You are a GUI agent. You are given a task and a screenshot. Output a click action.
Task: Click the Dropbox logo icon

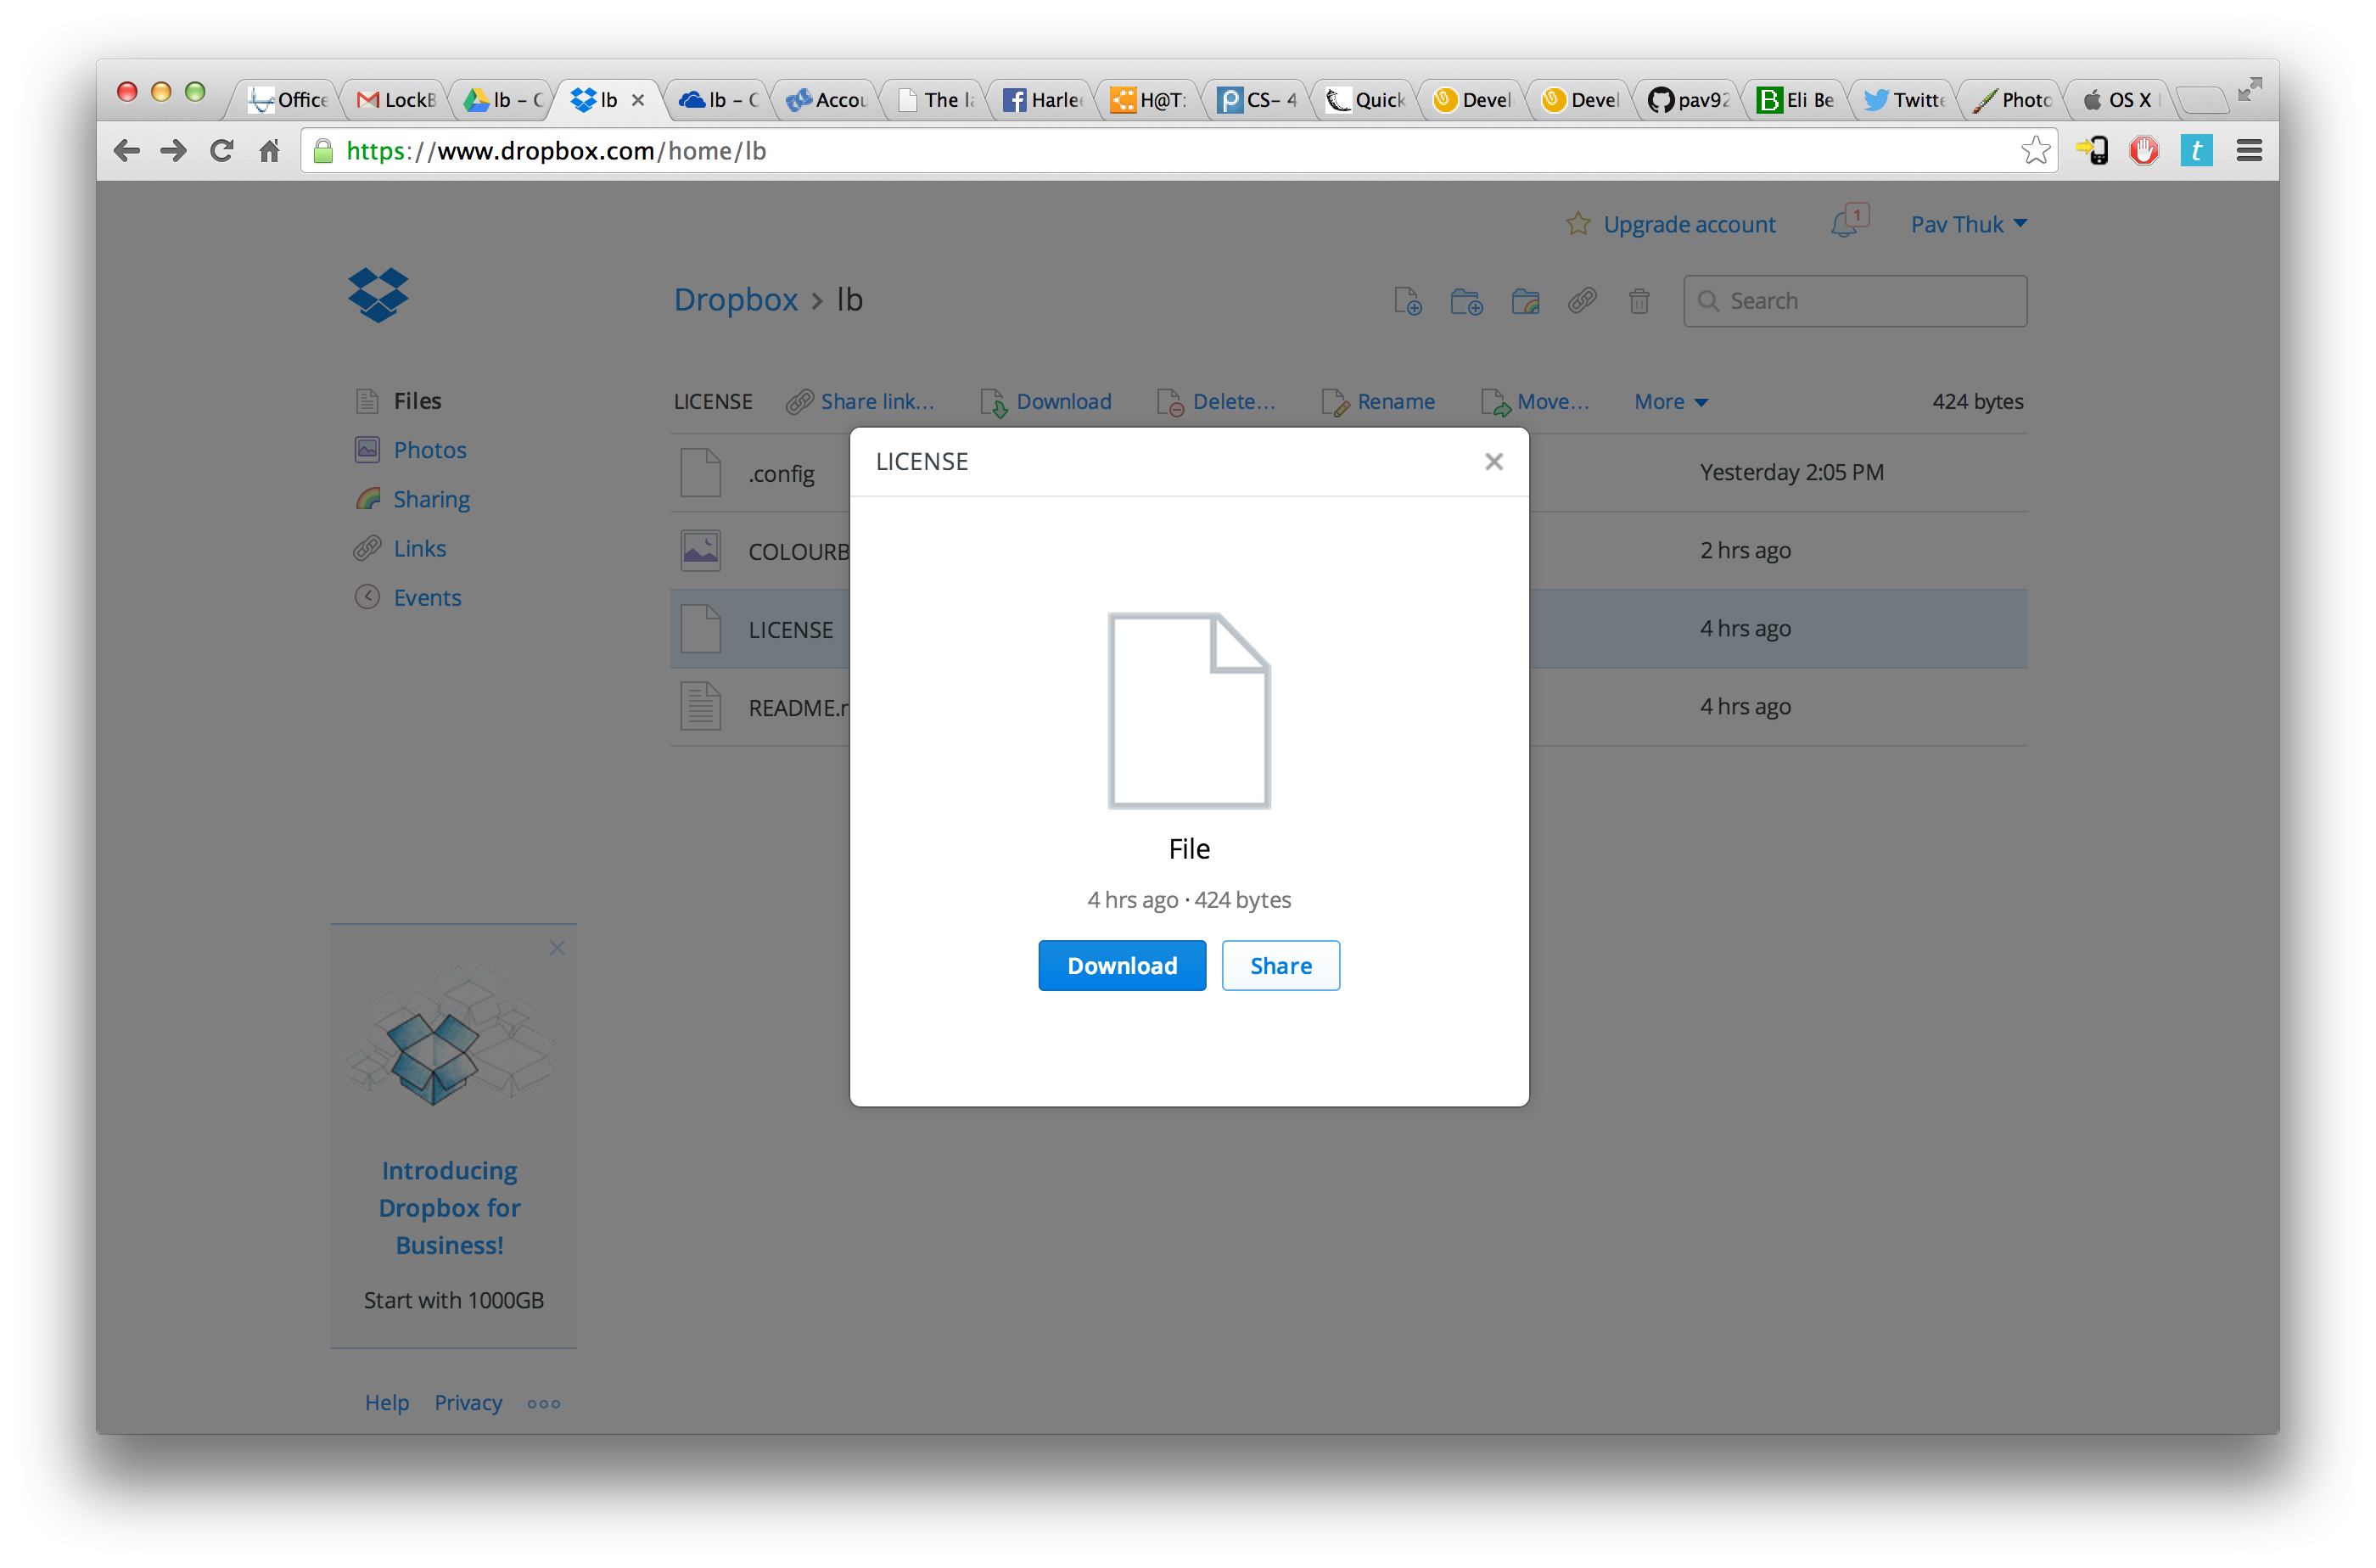378,295
